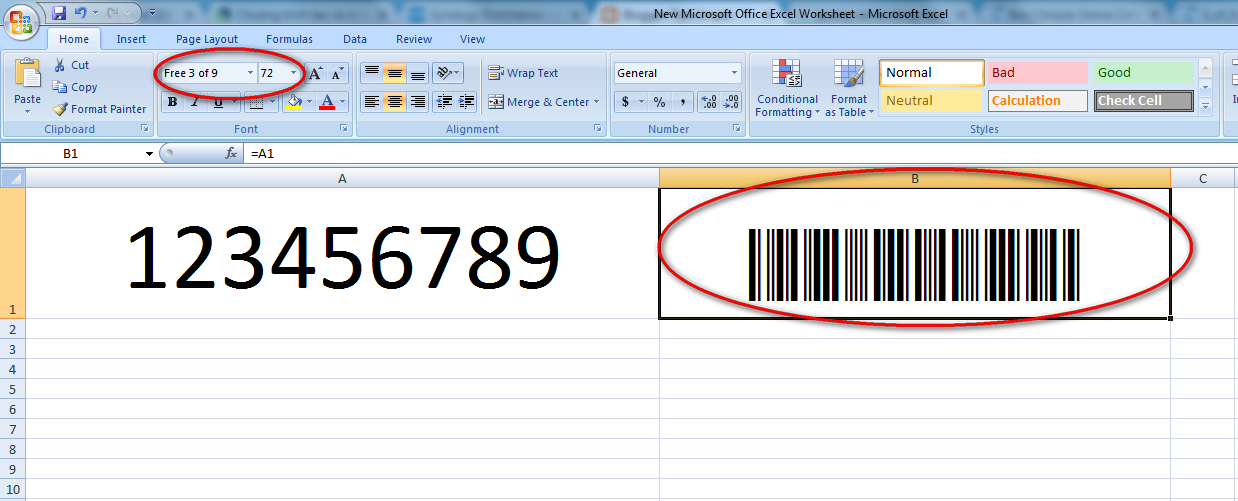Screen dimensions: 1238x501
Task: Open Format as Table gallery
Action: coord(849,88)
